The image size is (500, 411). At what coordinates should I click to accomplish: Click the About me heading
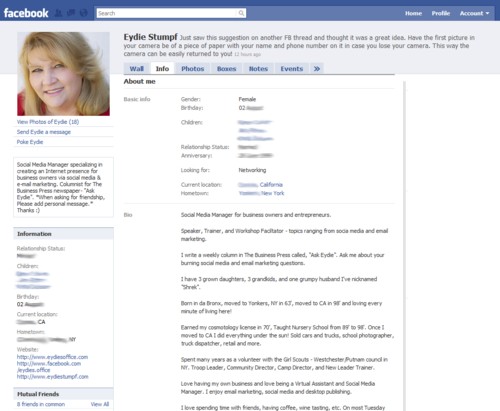click(139, 81)
